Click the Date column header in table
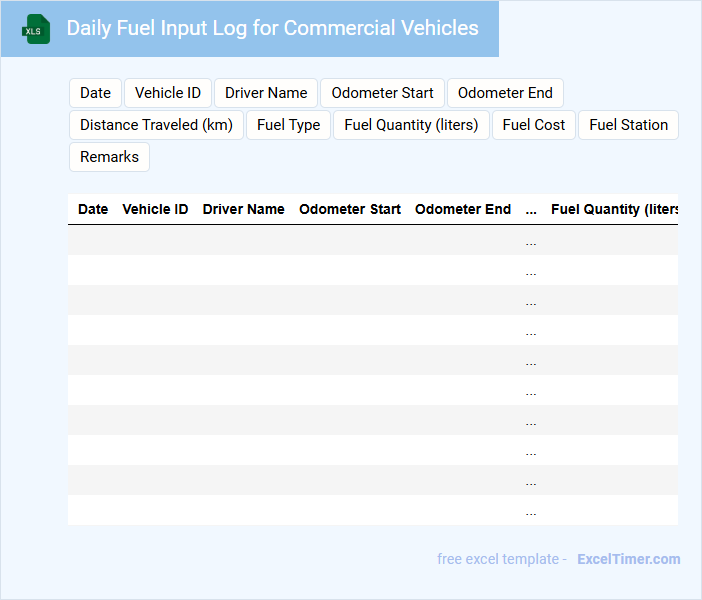The image size is (702, 600). click(93, 210)
